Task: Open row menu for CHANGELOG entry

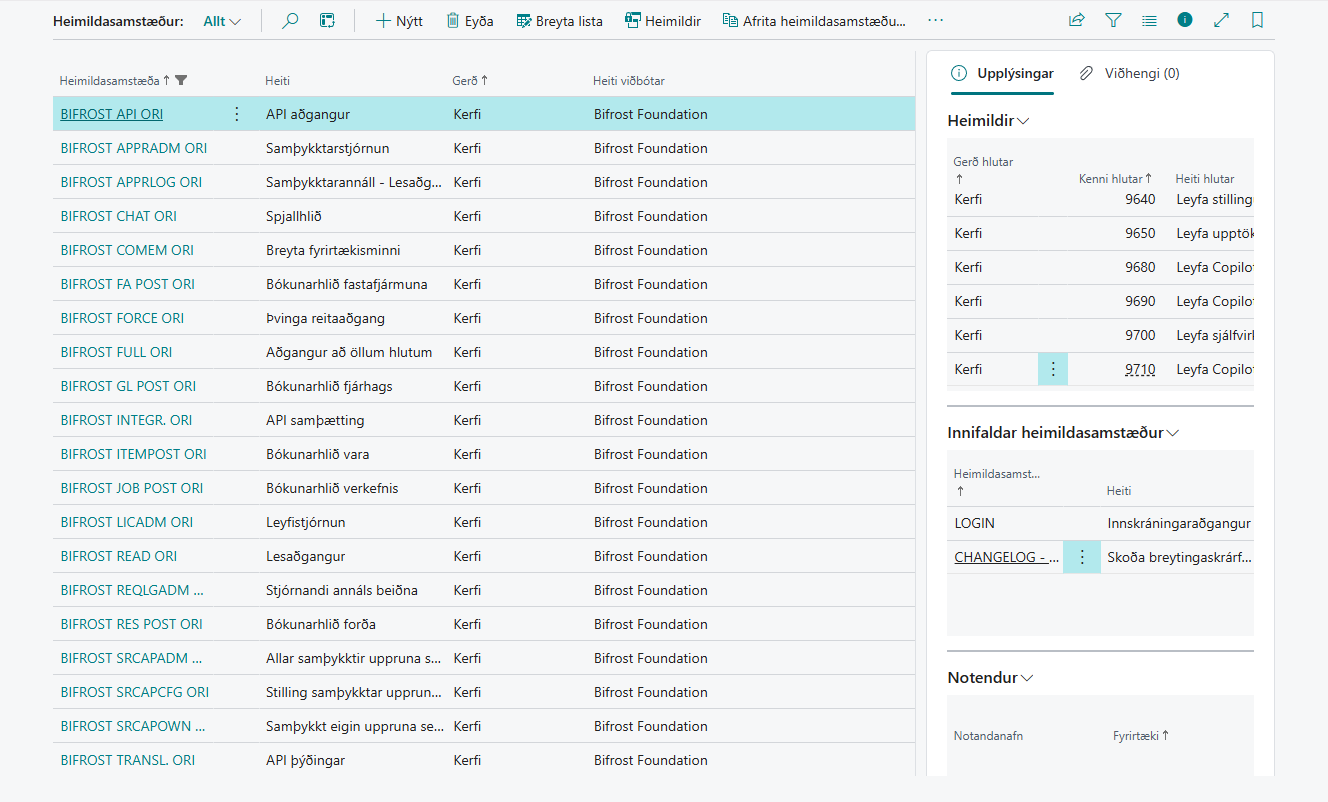Action: (1082, 557)
